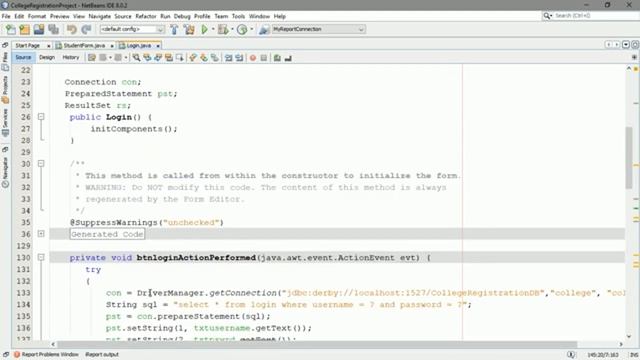
Task: Select the Login.java tab
Action: [x=139, y=46]
